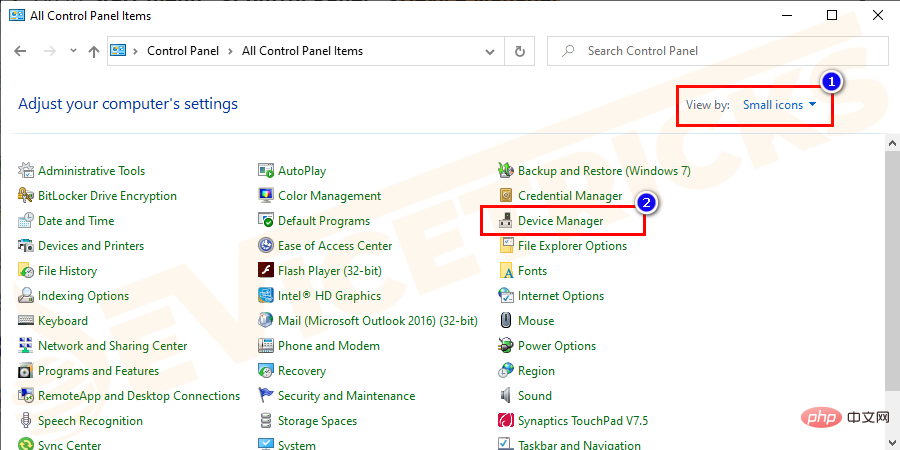Open Device Manager icon
Viewport: 900px width, 450px height.
coord(506,220)
